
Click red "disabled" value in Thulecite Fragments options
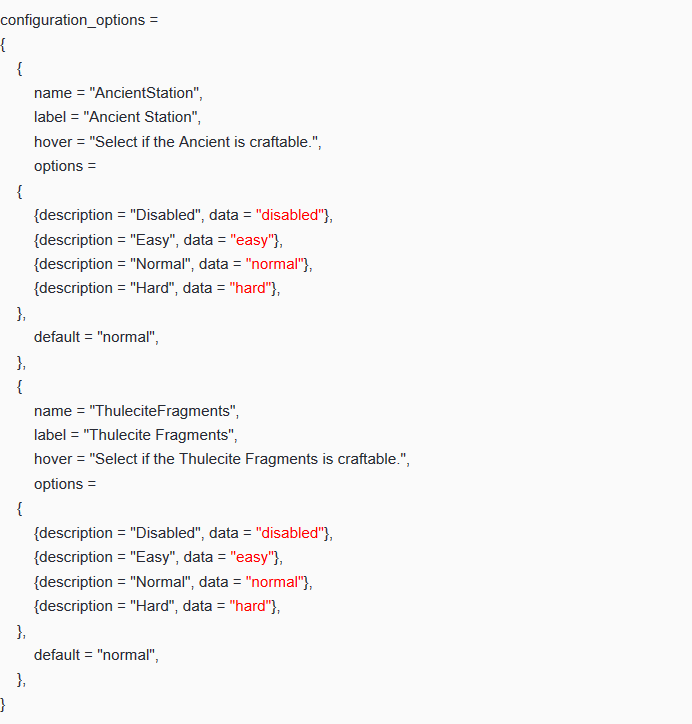291,533
